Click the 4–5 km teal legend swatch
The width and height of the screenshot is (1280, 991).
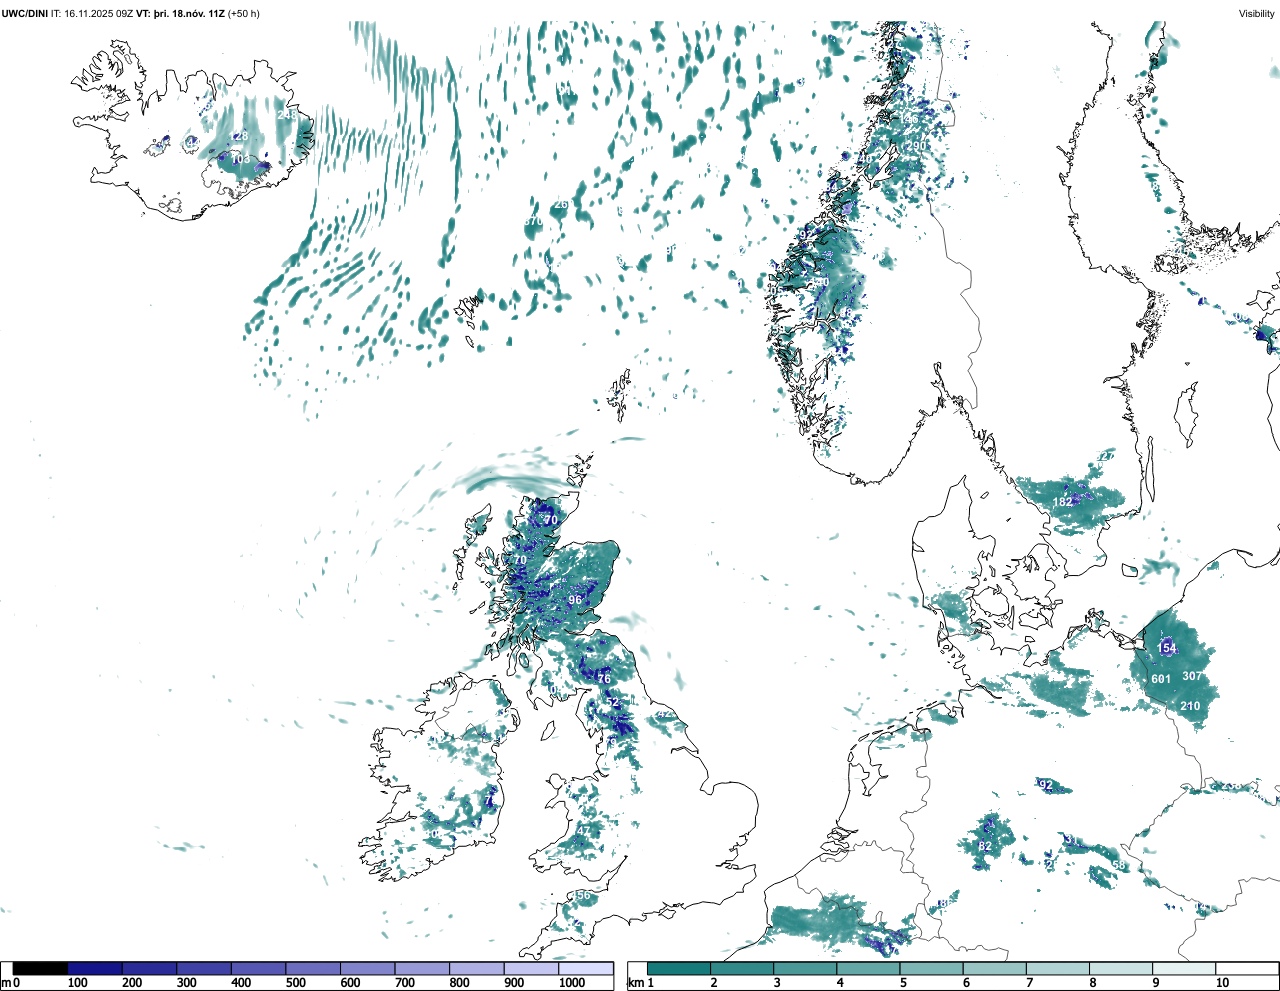pyautogui.click(x=868, y=968)
